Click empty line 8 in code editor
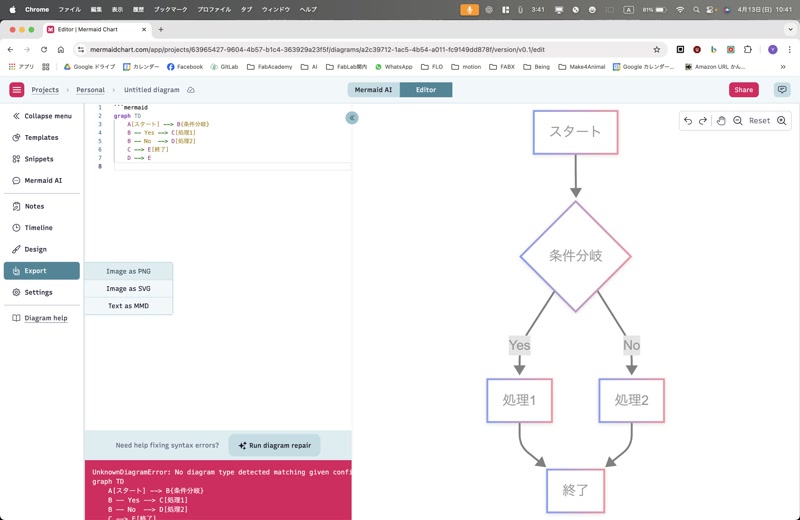Image resolution: width=800 pixels, height=520 pixels. click(232, 166)
